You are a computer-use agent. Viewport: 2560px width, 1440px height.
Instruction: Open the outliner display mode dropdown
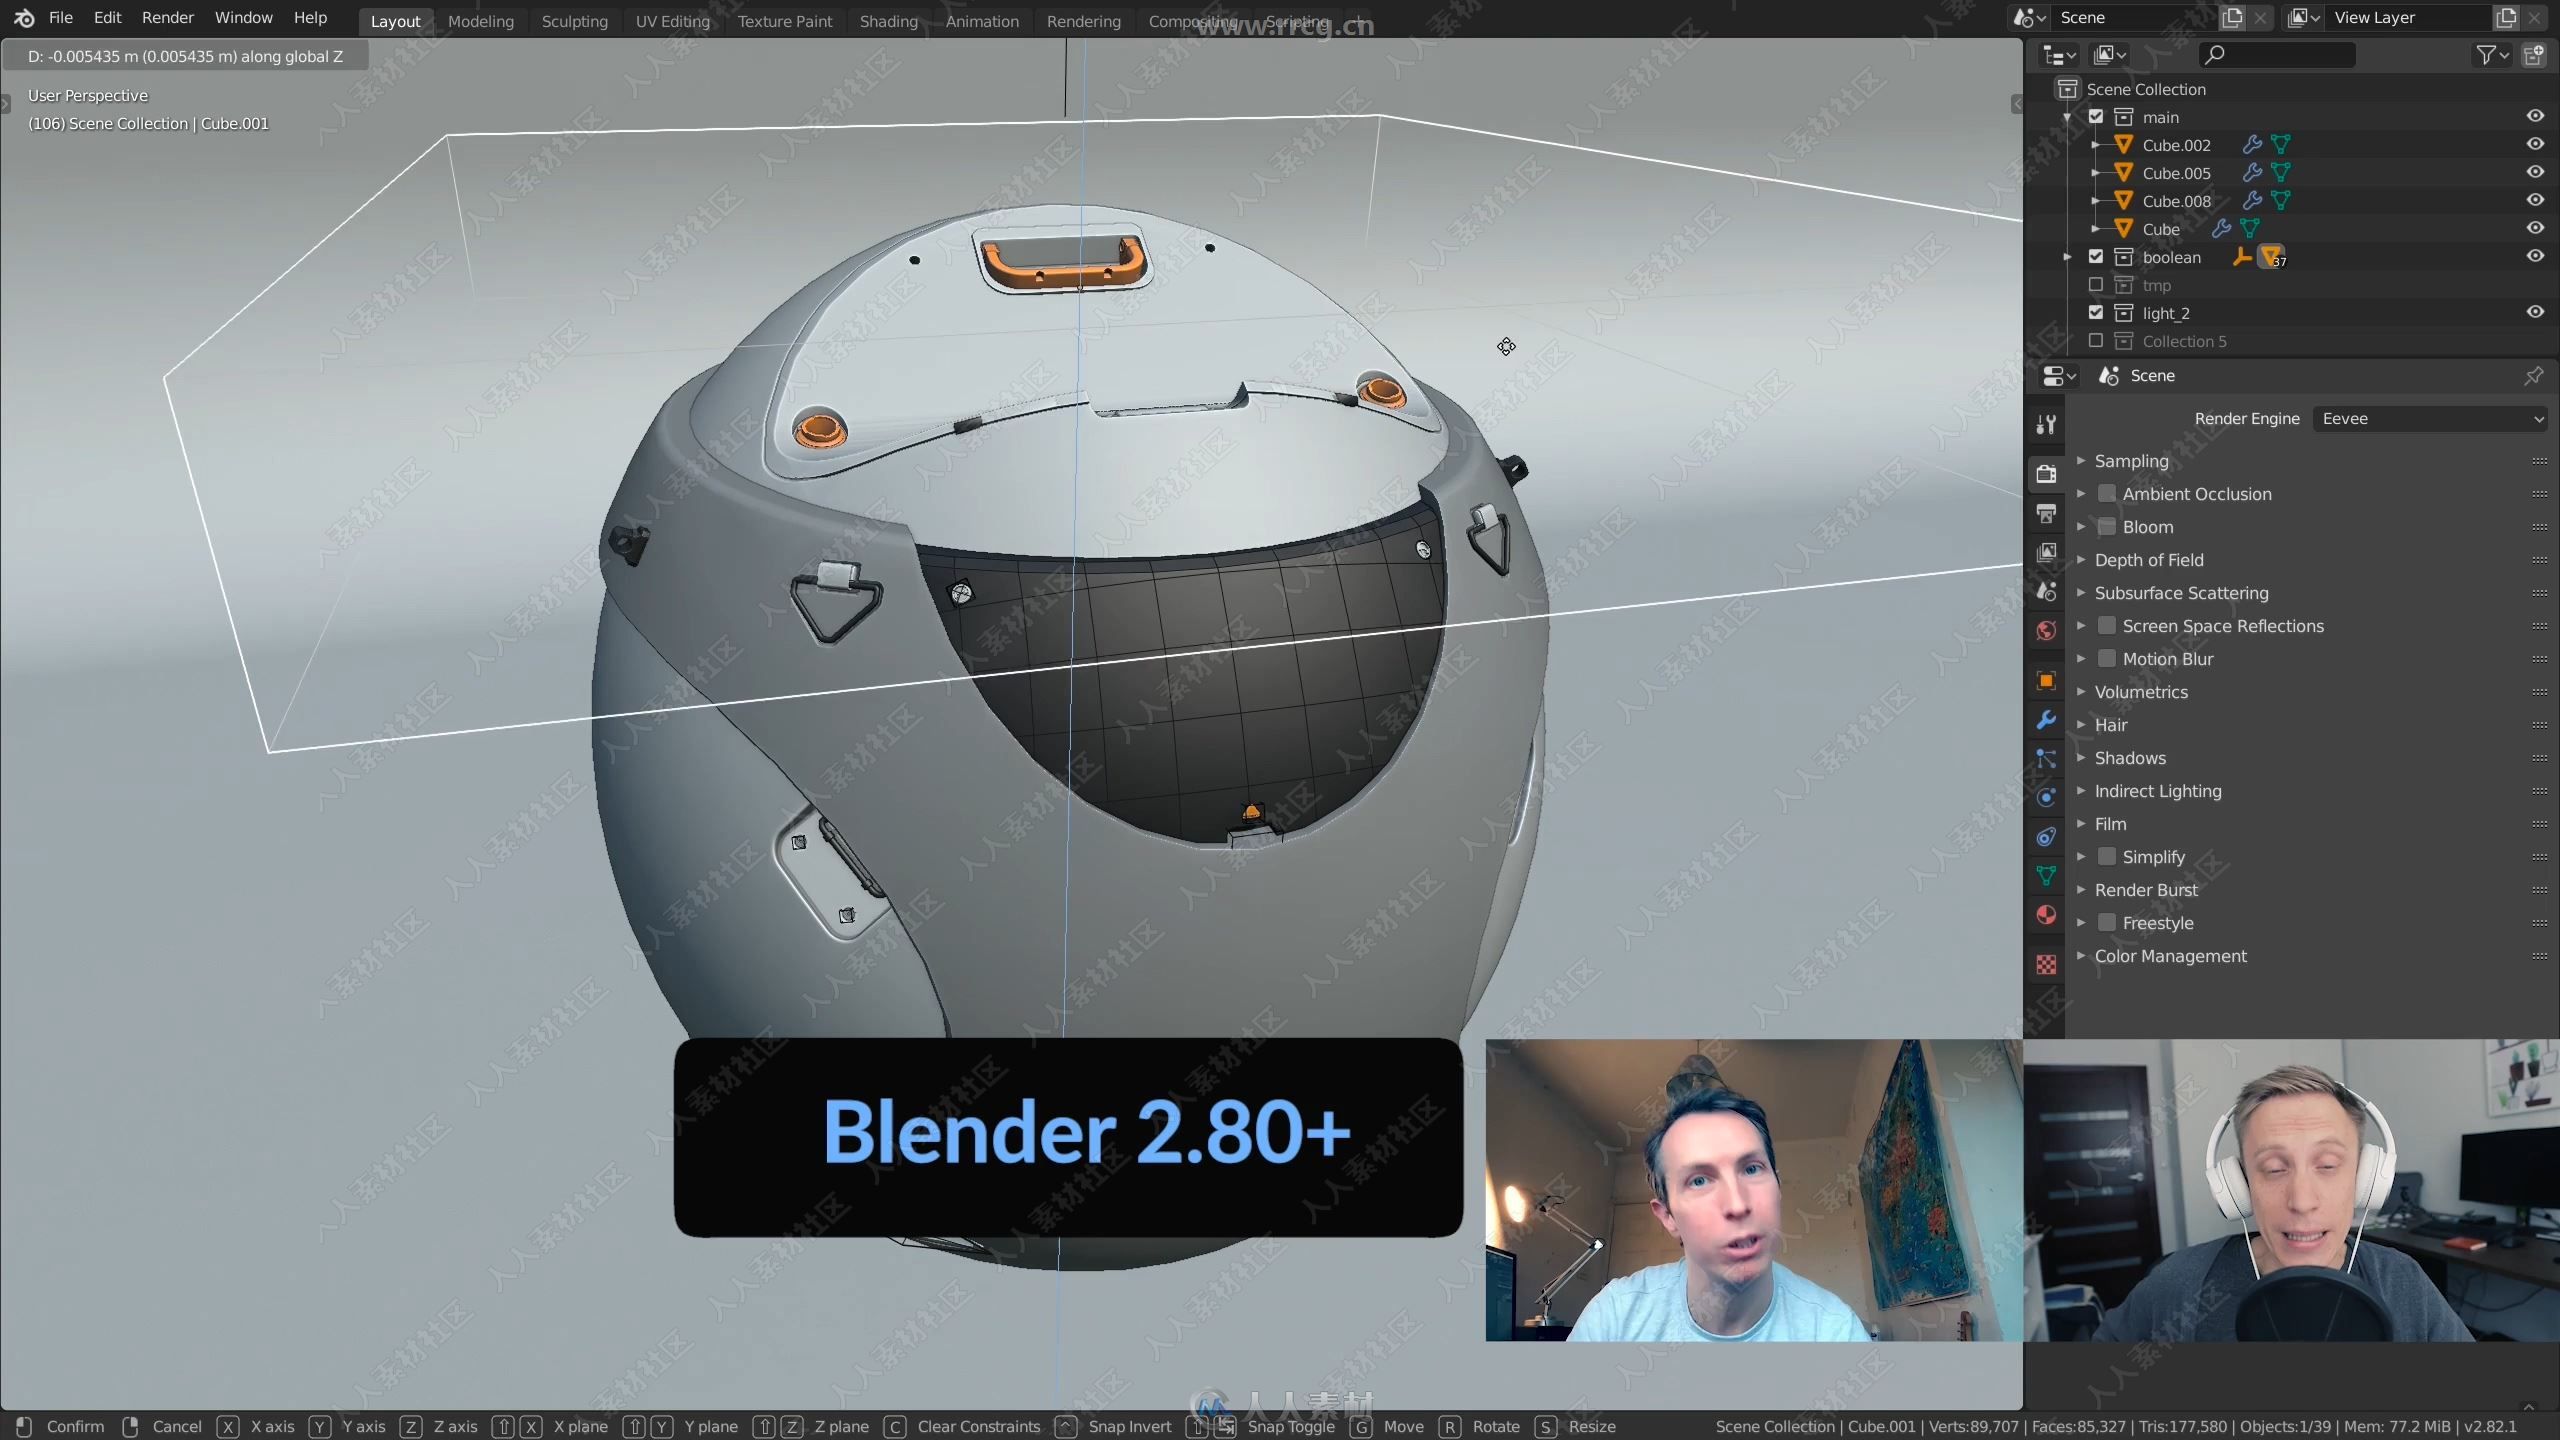(x=2109, y=55)
